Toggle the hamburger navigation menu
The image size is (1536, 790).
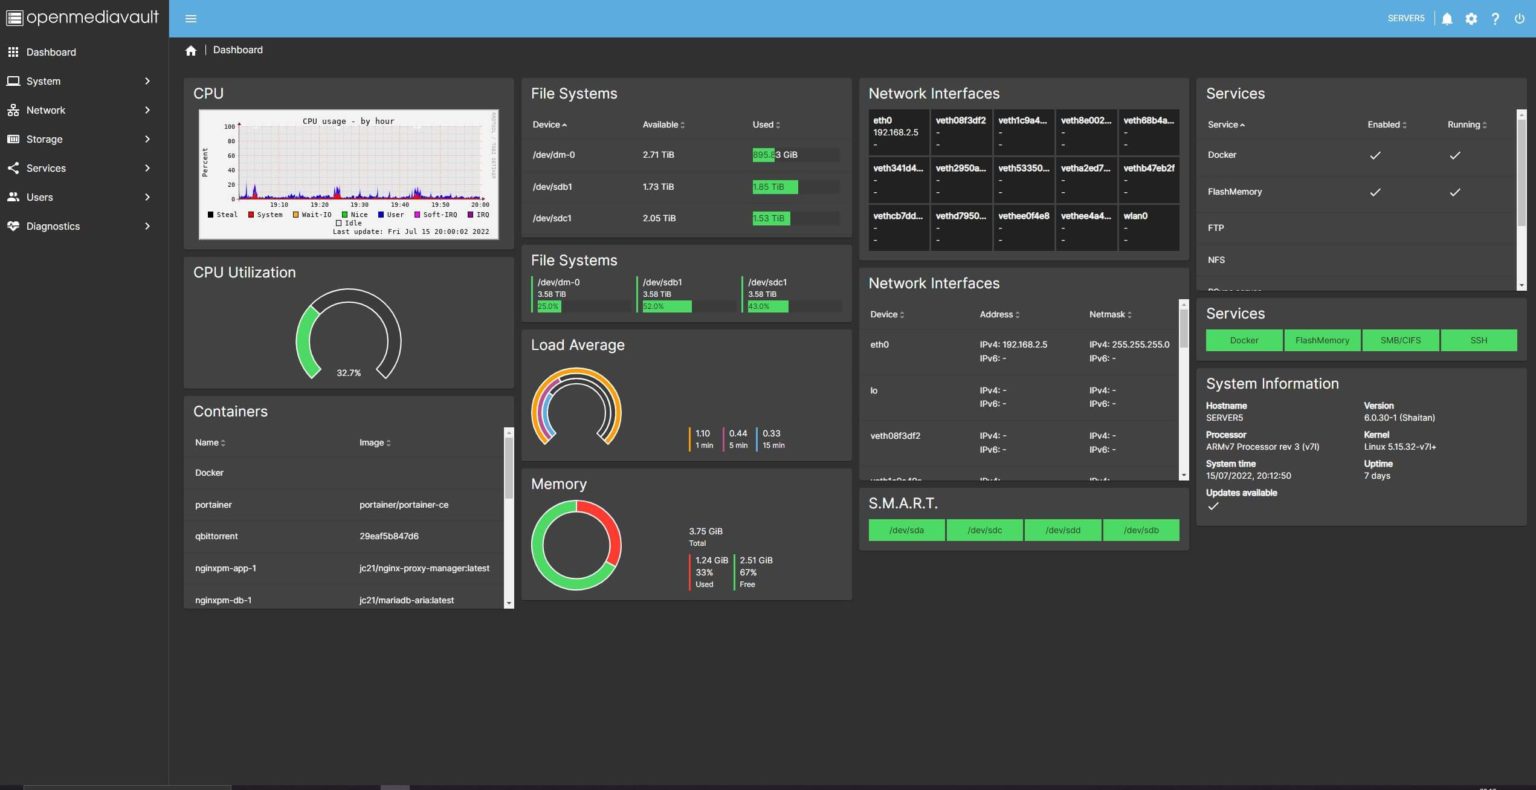point(191,18)
